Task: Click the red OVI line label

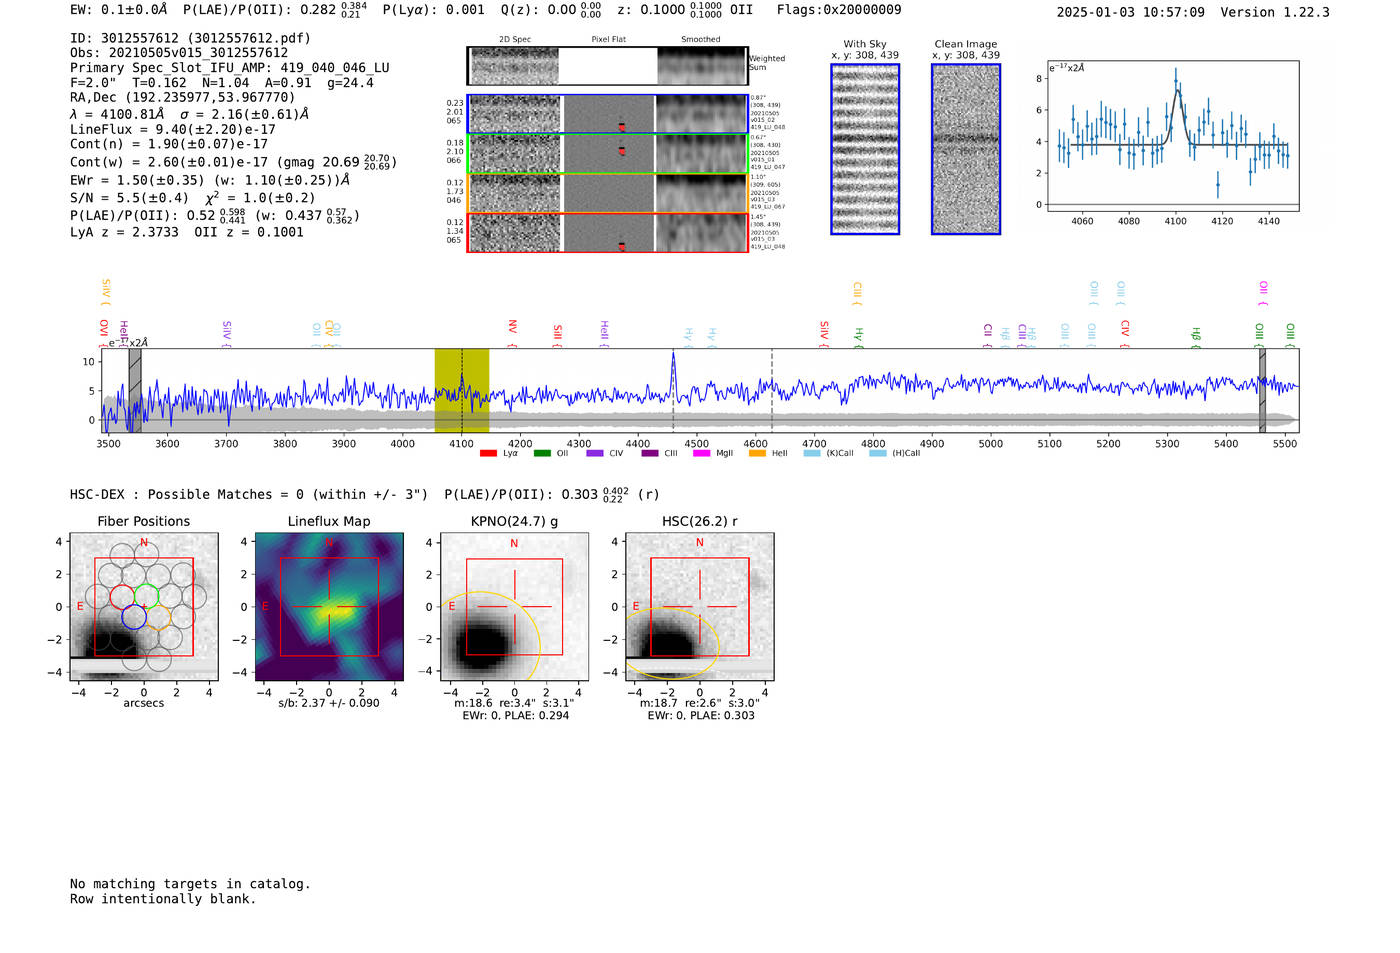Action: [104, 331]
